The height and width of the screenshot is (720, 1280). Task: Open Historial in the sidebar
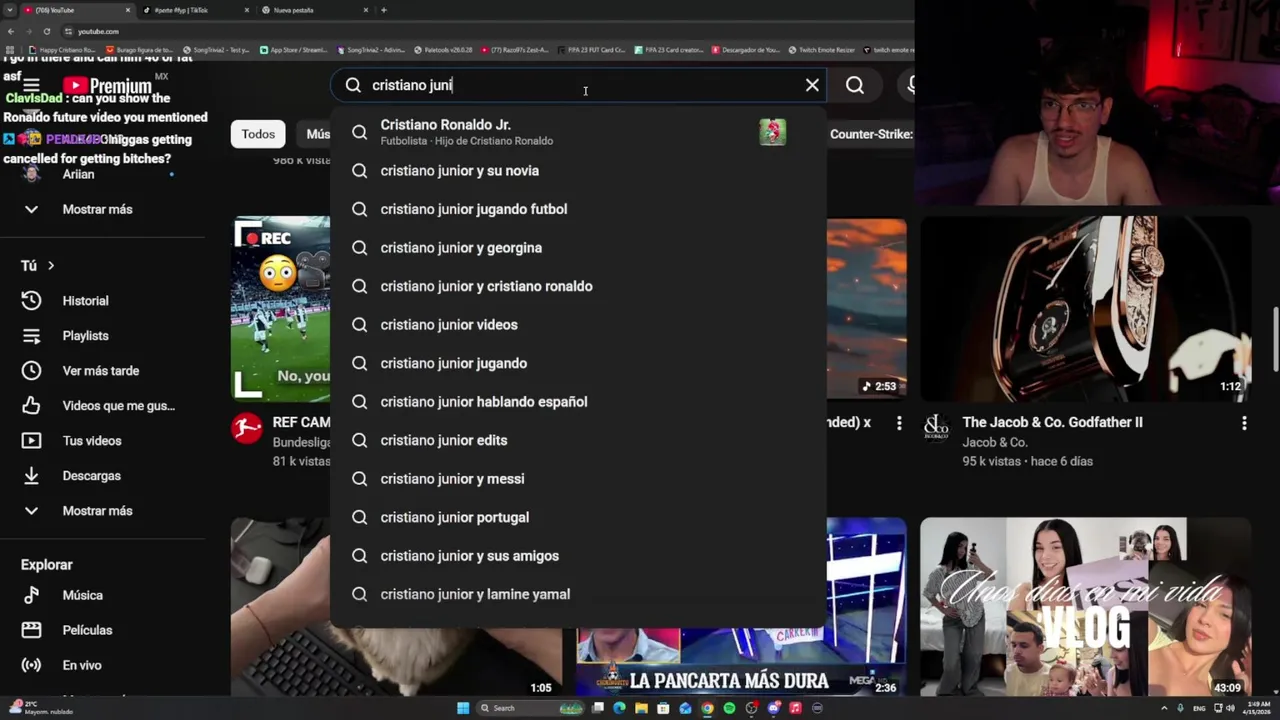[x=85, y=301]
